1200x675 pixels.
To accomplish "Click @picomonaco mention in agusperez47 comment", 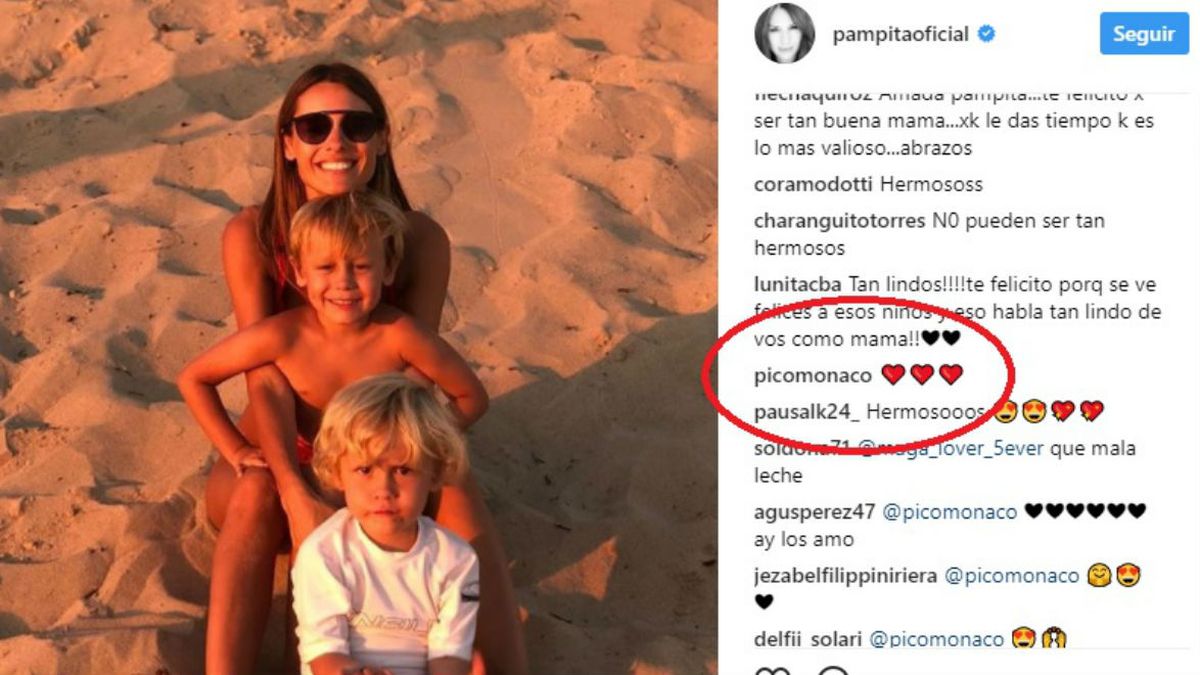I will [x=949, y=513].
